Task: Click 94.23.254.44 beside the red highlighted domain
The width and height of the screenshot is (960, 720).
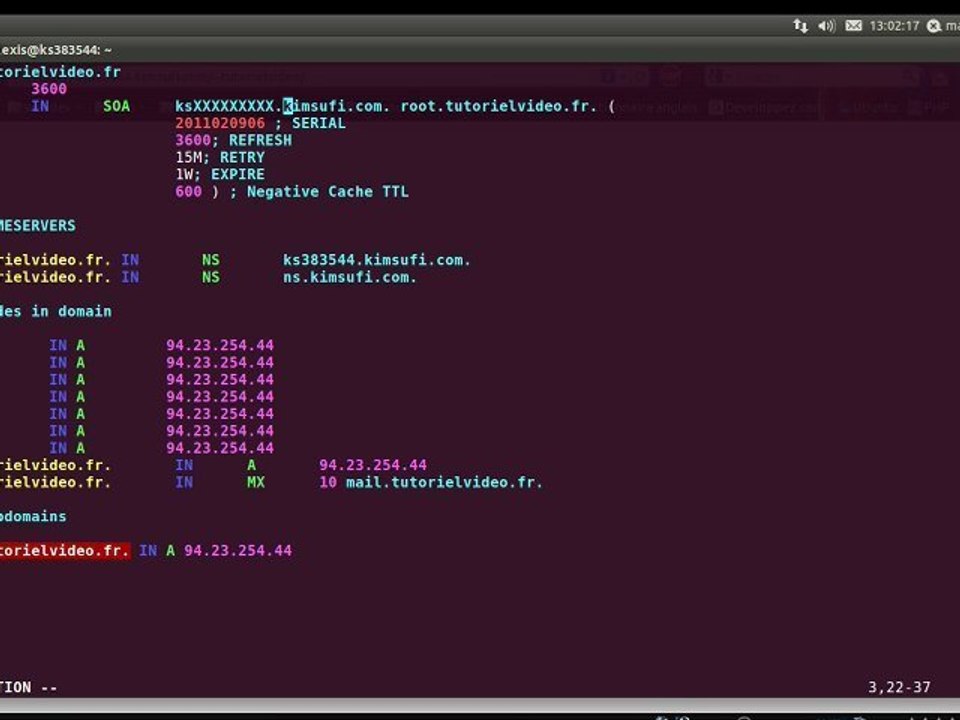Action: 238,550
